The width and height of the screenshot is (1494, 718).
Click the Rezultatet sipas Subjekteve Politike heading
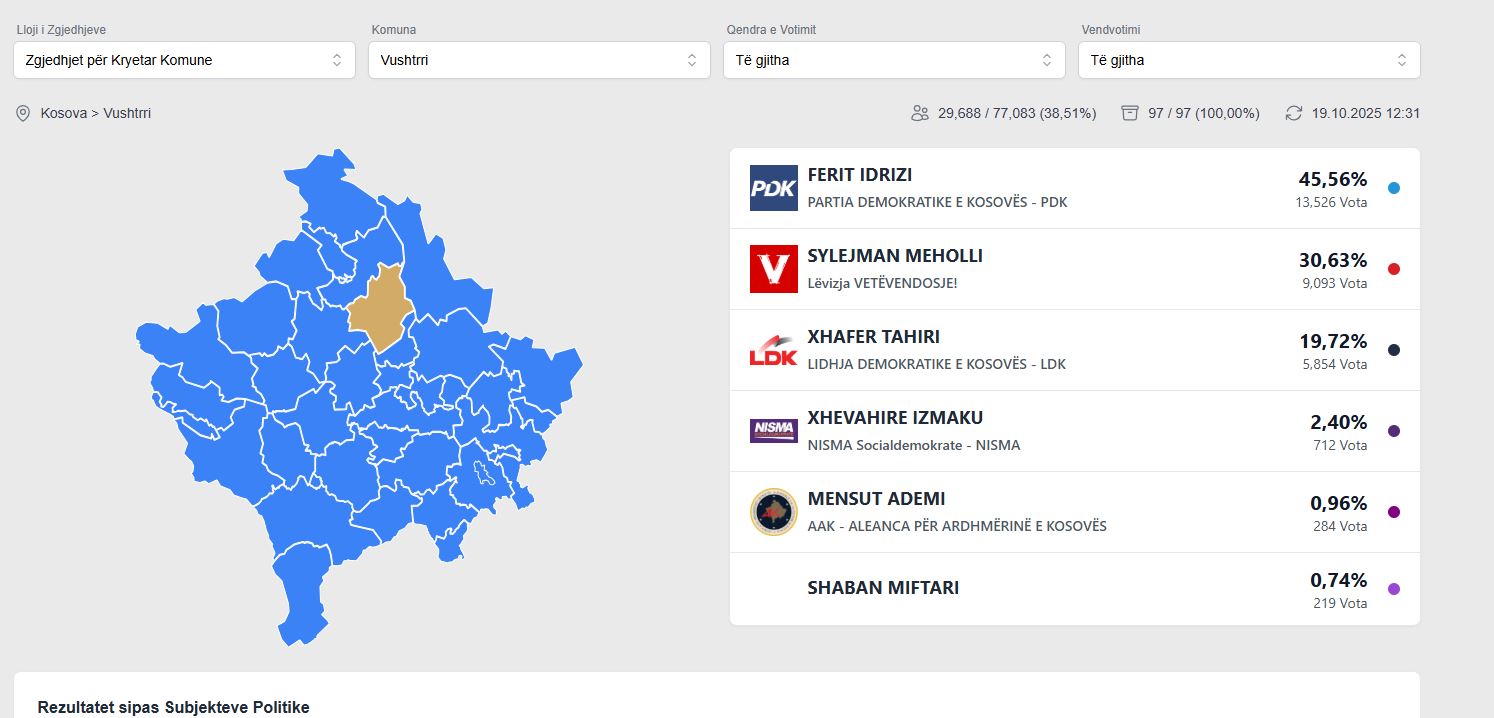click(x=174, y=707)
